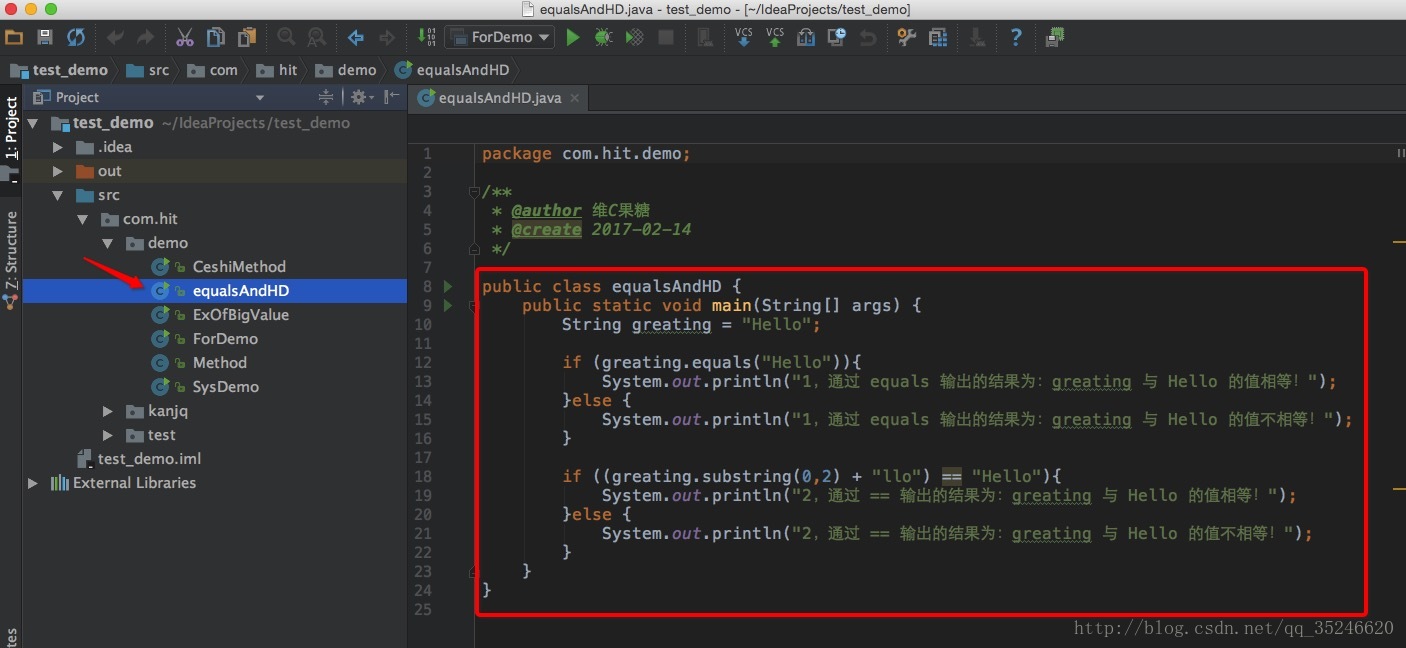
Task: Open the ForDemo class in project tree
Action: click(x=225, y=339)
